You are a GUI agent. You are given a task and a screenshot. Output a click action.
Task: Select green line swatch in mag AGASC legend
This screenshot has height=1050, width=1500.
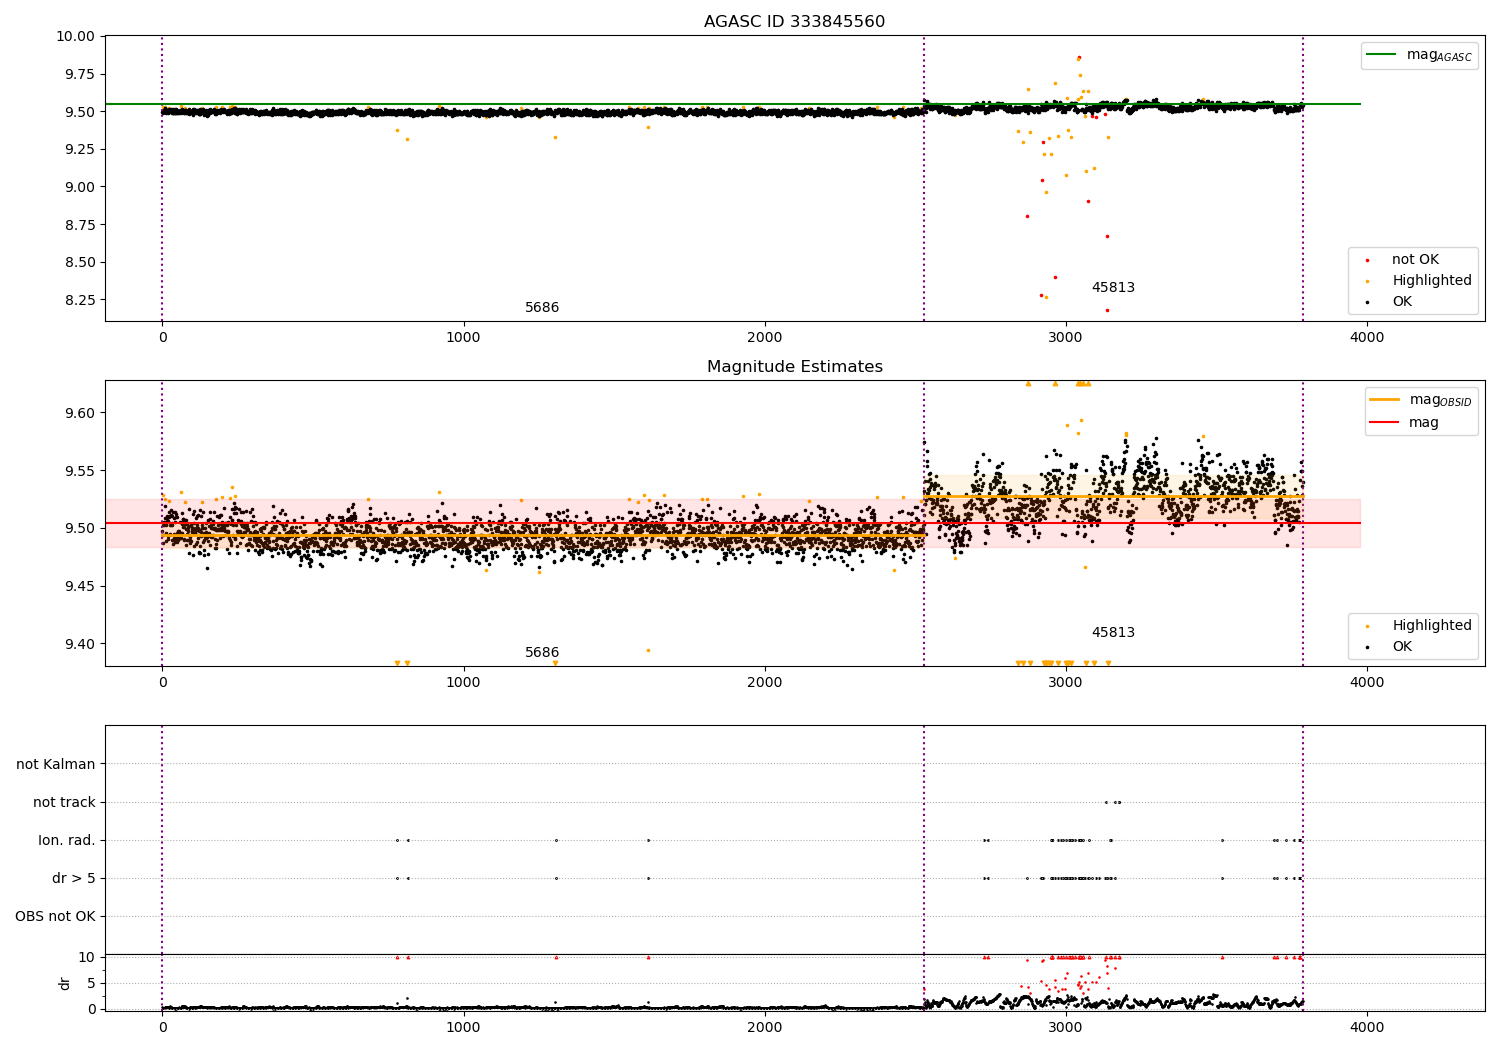click(1383, 55)
